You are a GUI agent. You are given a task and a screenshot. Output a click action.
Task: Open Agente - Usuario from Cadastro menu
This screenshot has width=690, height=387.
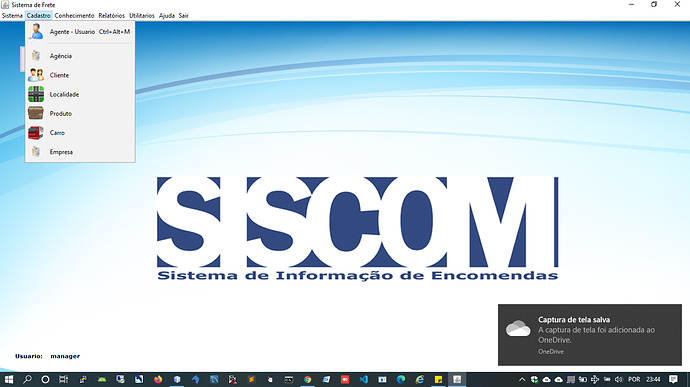(x=80, y=32)
